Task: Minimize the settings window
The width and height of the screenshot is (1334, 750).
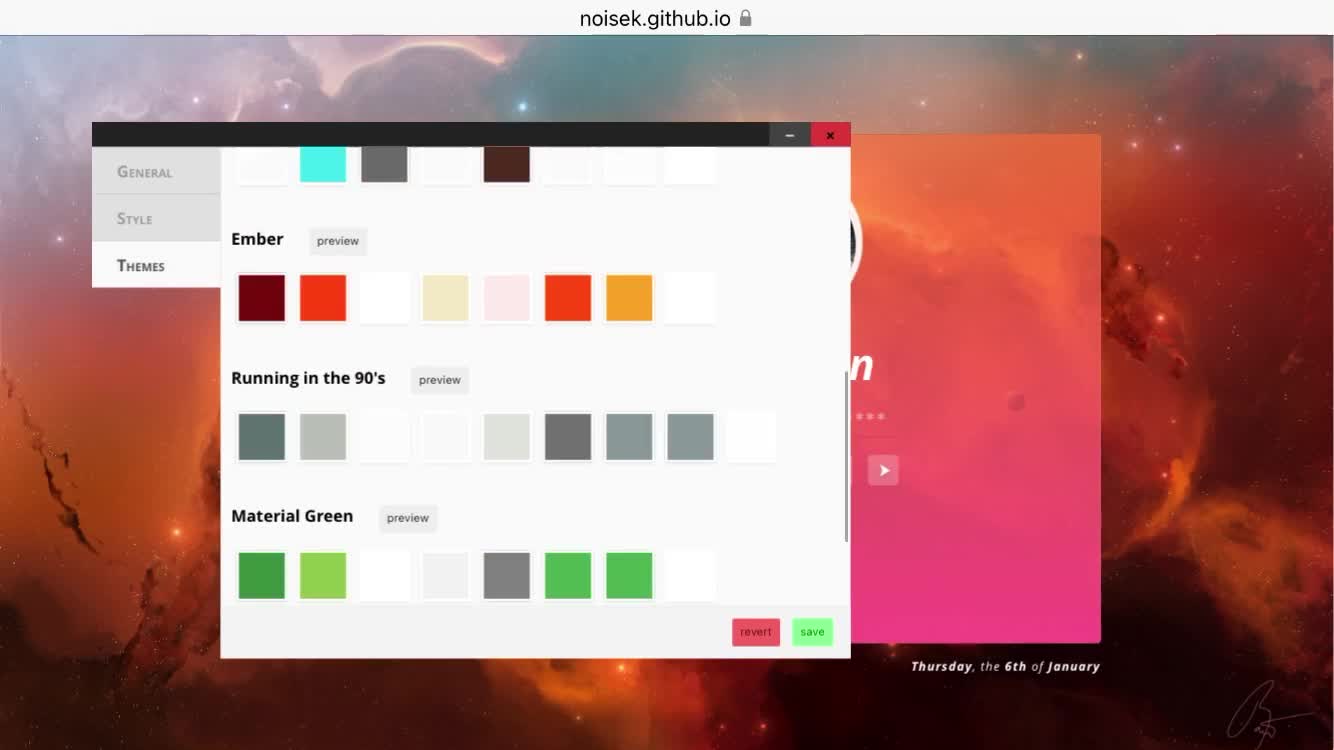Action: point(789,134)
